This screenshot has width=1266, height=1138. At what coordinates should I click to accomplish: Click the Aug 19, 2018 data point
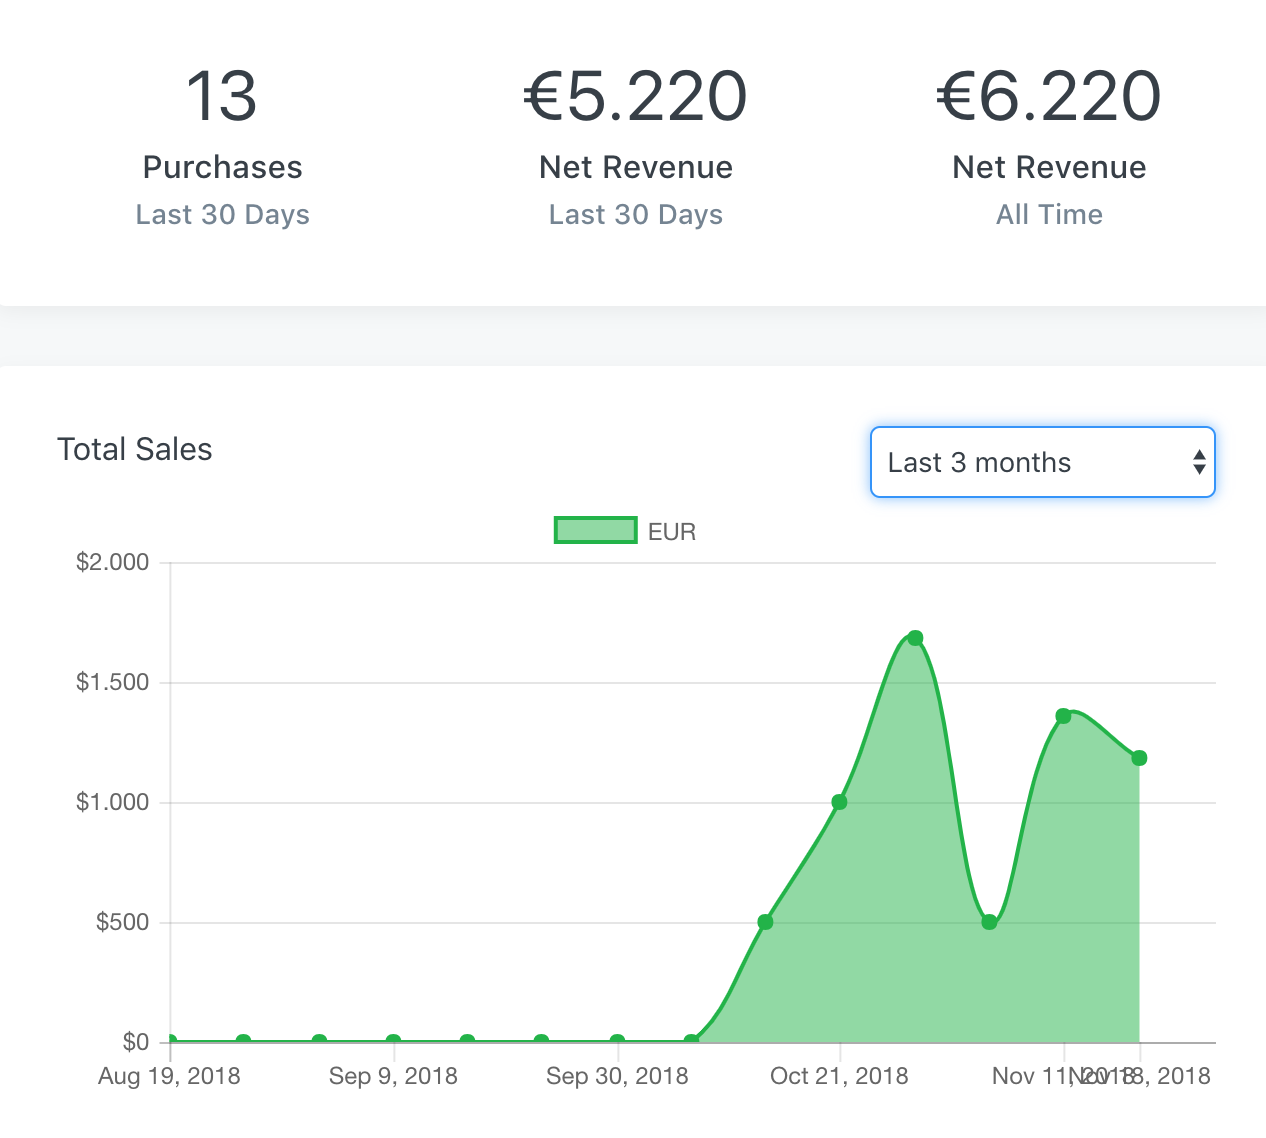pos(170,1041)
